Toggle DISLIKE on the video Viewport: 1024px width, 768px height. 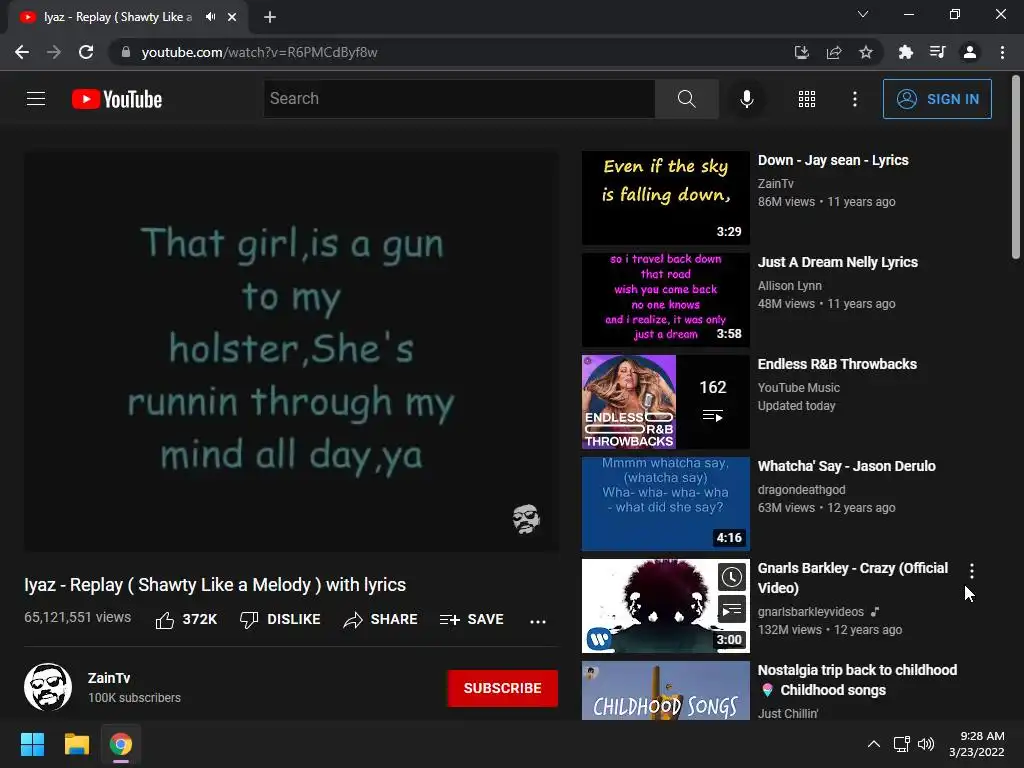click(x=280, y=619)
